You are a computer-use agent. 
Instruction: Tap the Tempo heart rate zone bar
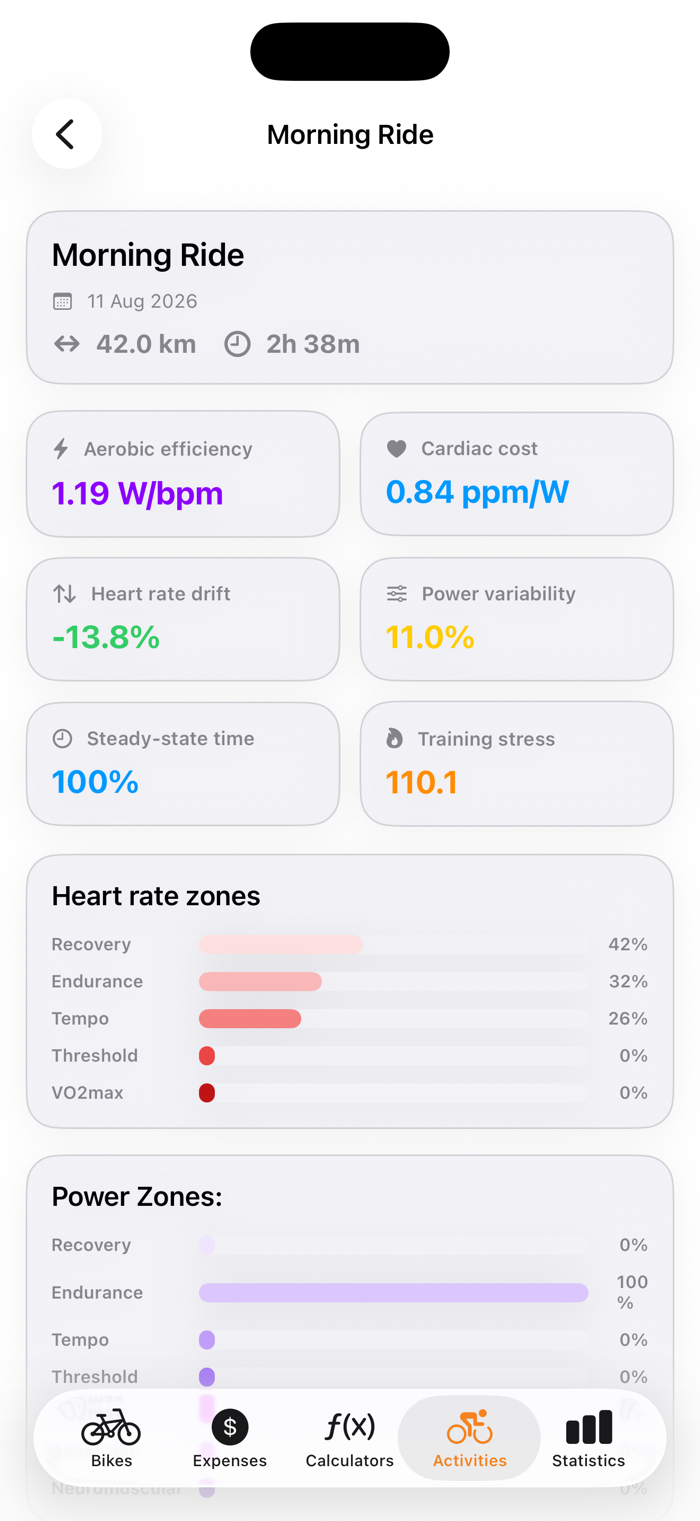click(x=393, y=1019)
